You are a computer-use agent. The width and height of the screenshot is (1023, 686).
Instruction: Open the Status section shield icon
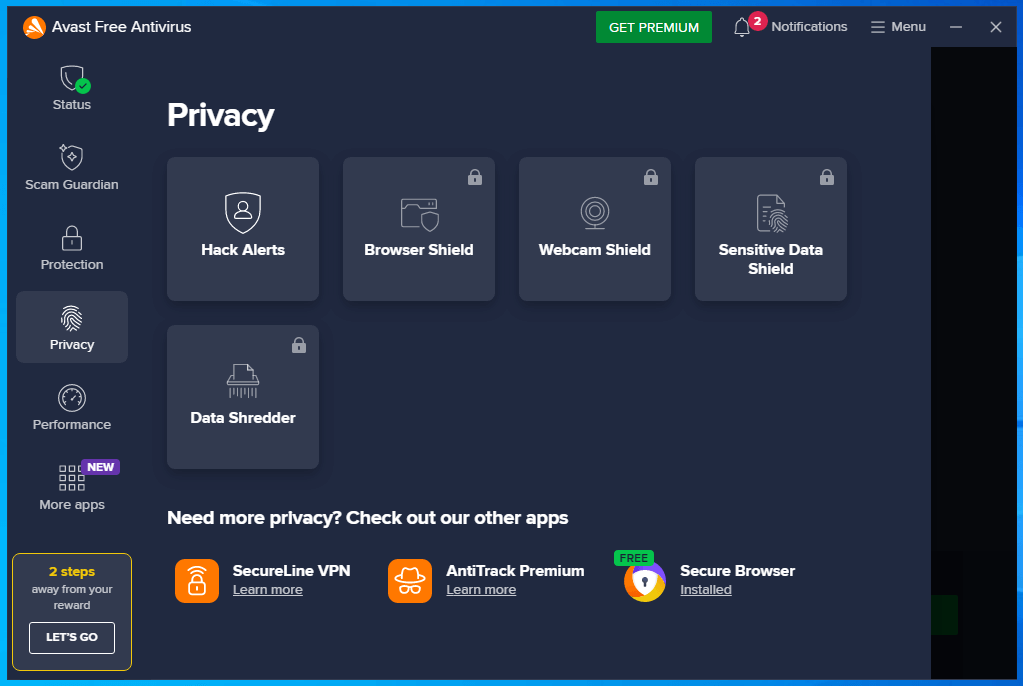[x=74, y=79]
